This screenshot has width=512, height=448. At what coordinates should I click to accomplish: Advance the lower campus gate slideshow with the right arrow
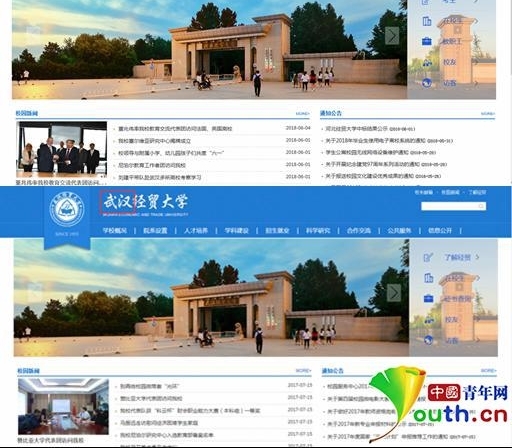[394, 293]
